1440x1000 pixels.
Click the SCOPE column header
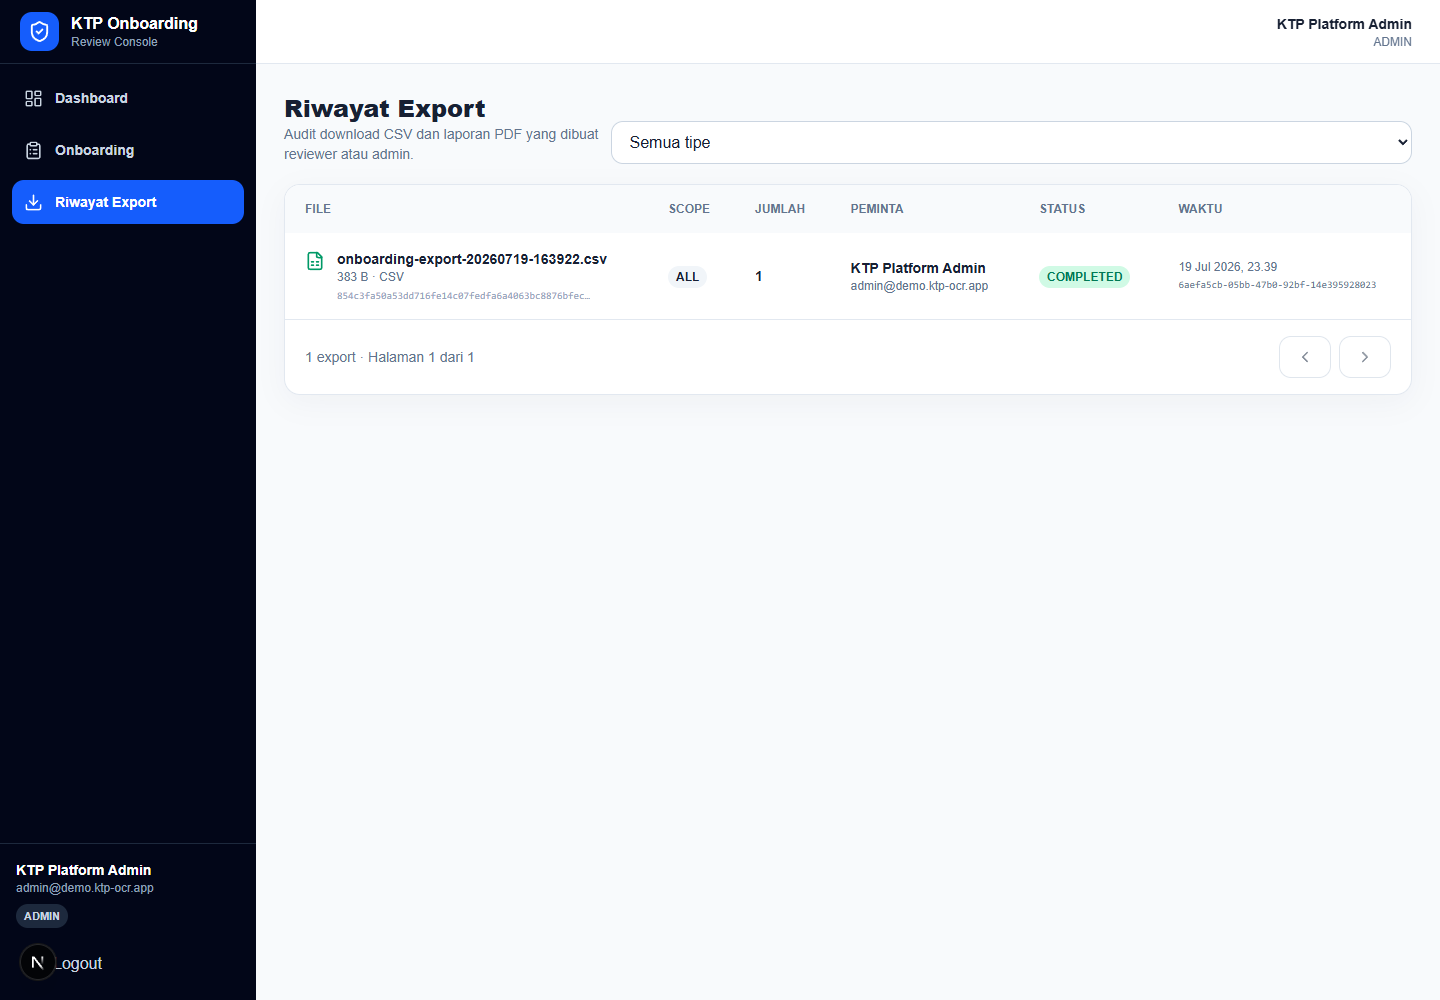[x=689, y=209]
